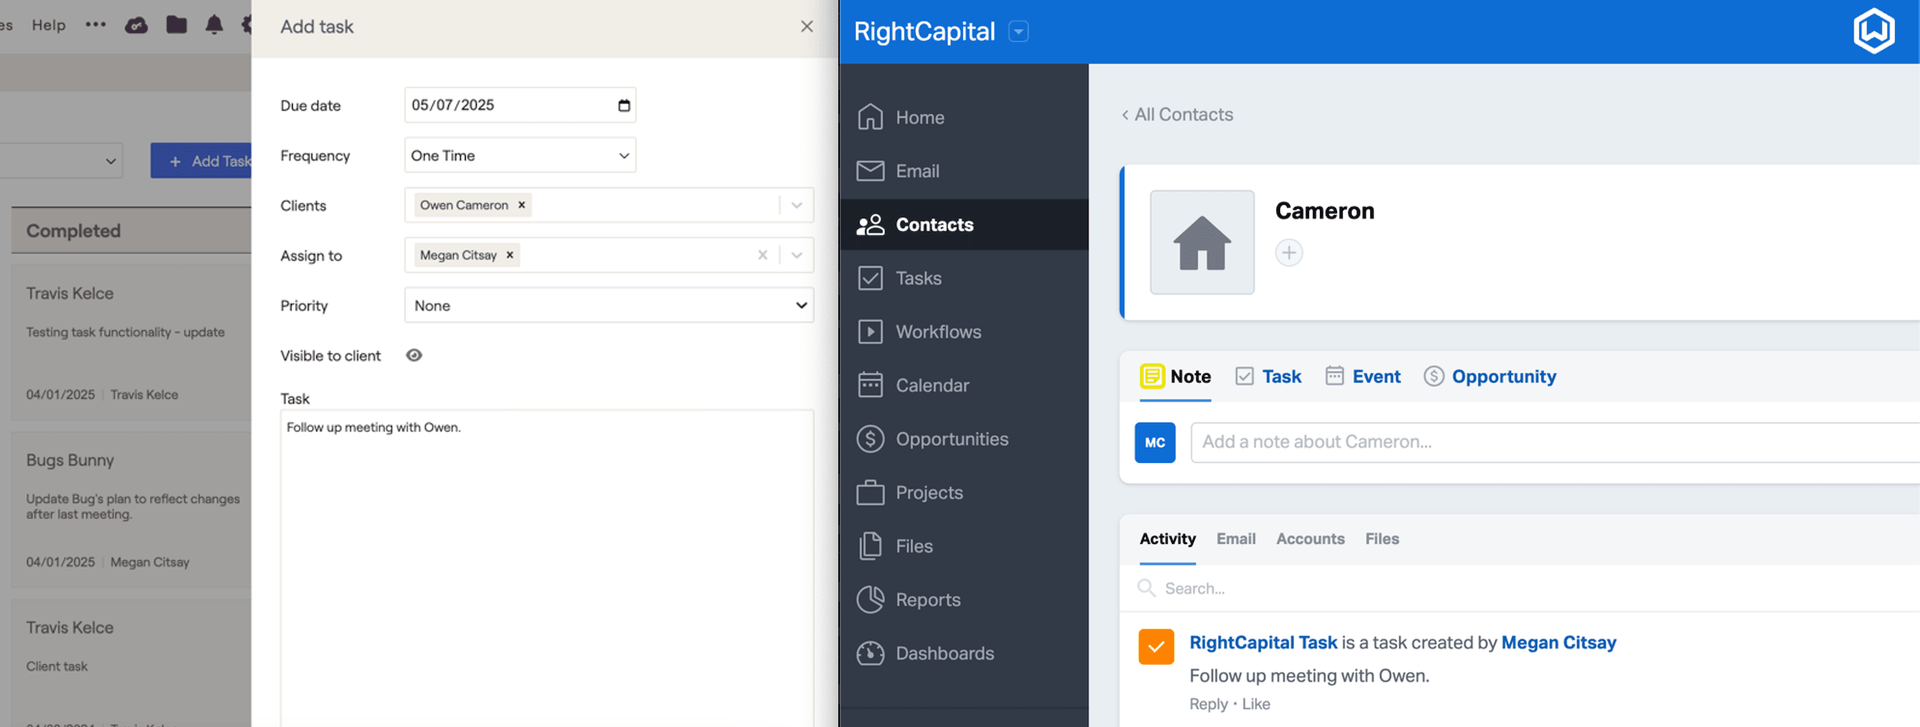Expand the Frequency dropdown
1920x727 pixels.
tap(520, 156)
